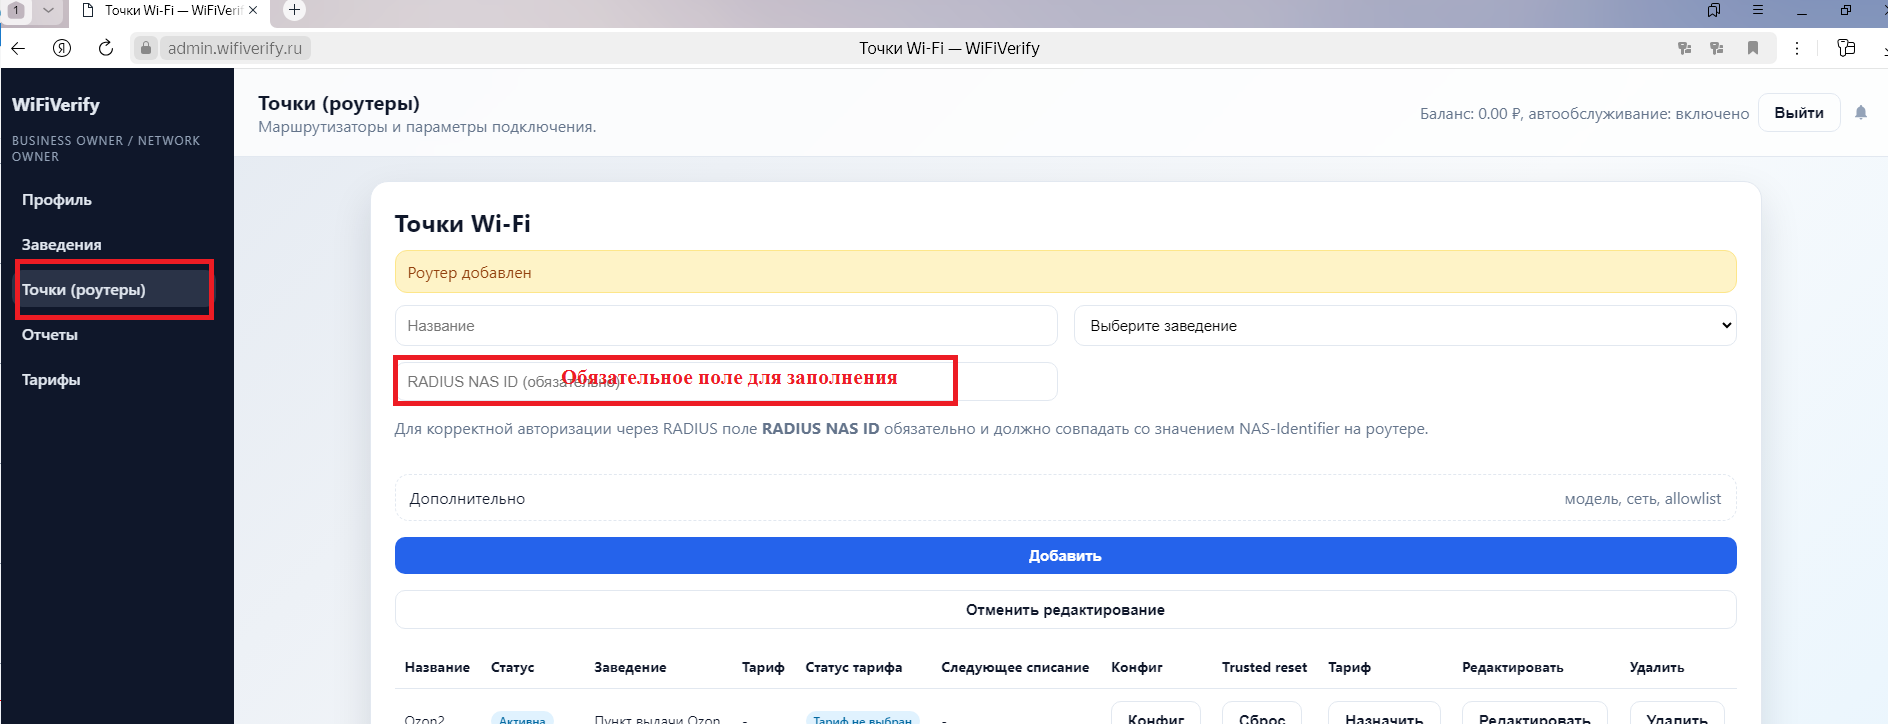1888x724 pixels.
Task: Go back with the browser back arrow
Action: 18,48
